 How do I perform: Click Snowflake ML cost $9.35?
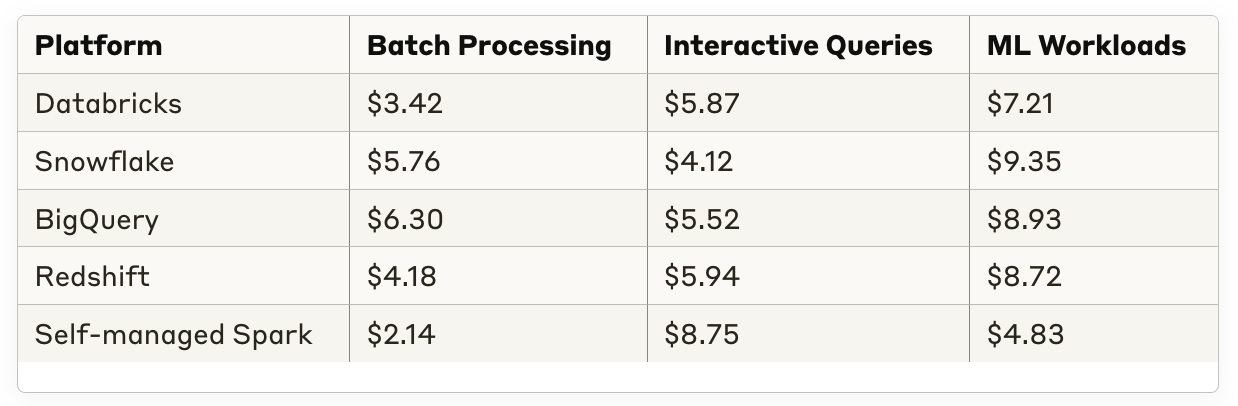tap(1023, 162)
